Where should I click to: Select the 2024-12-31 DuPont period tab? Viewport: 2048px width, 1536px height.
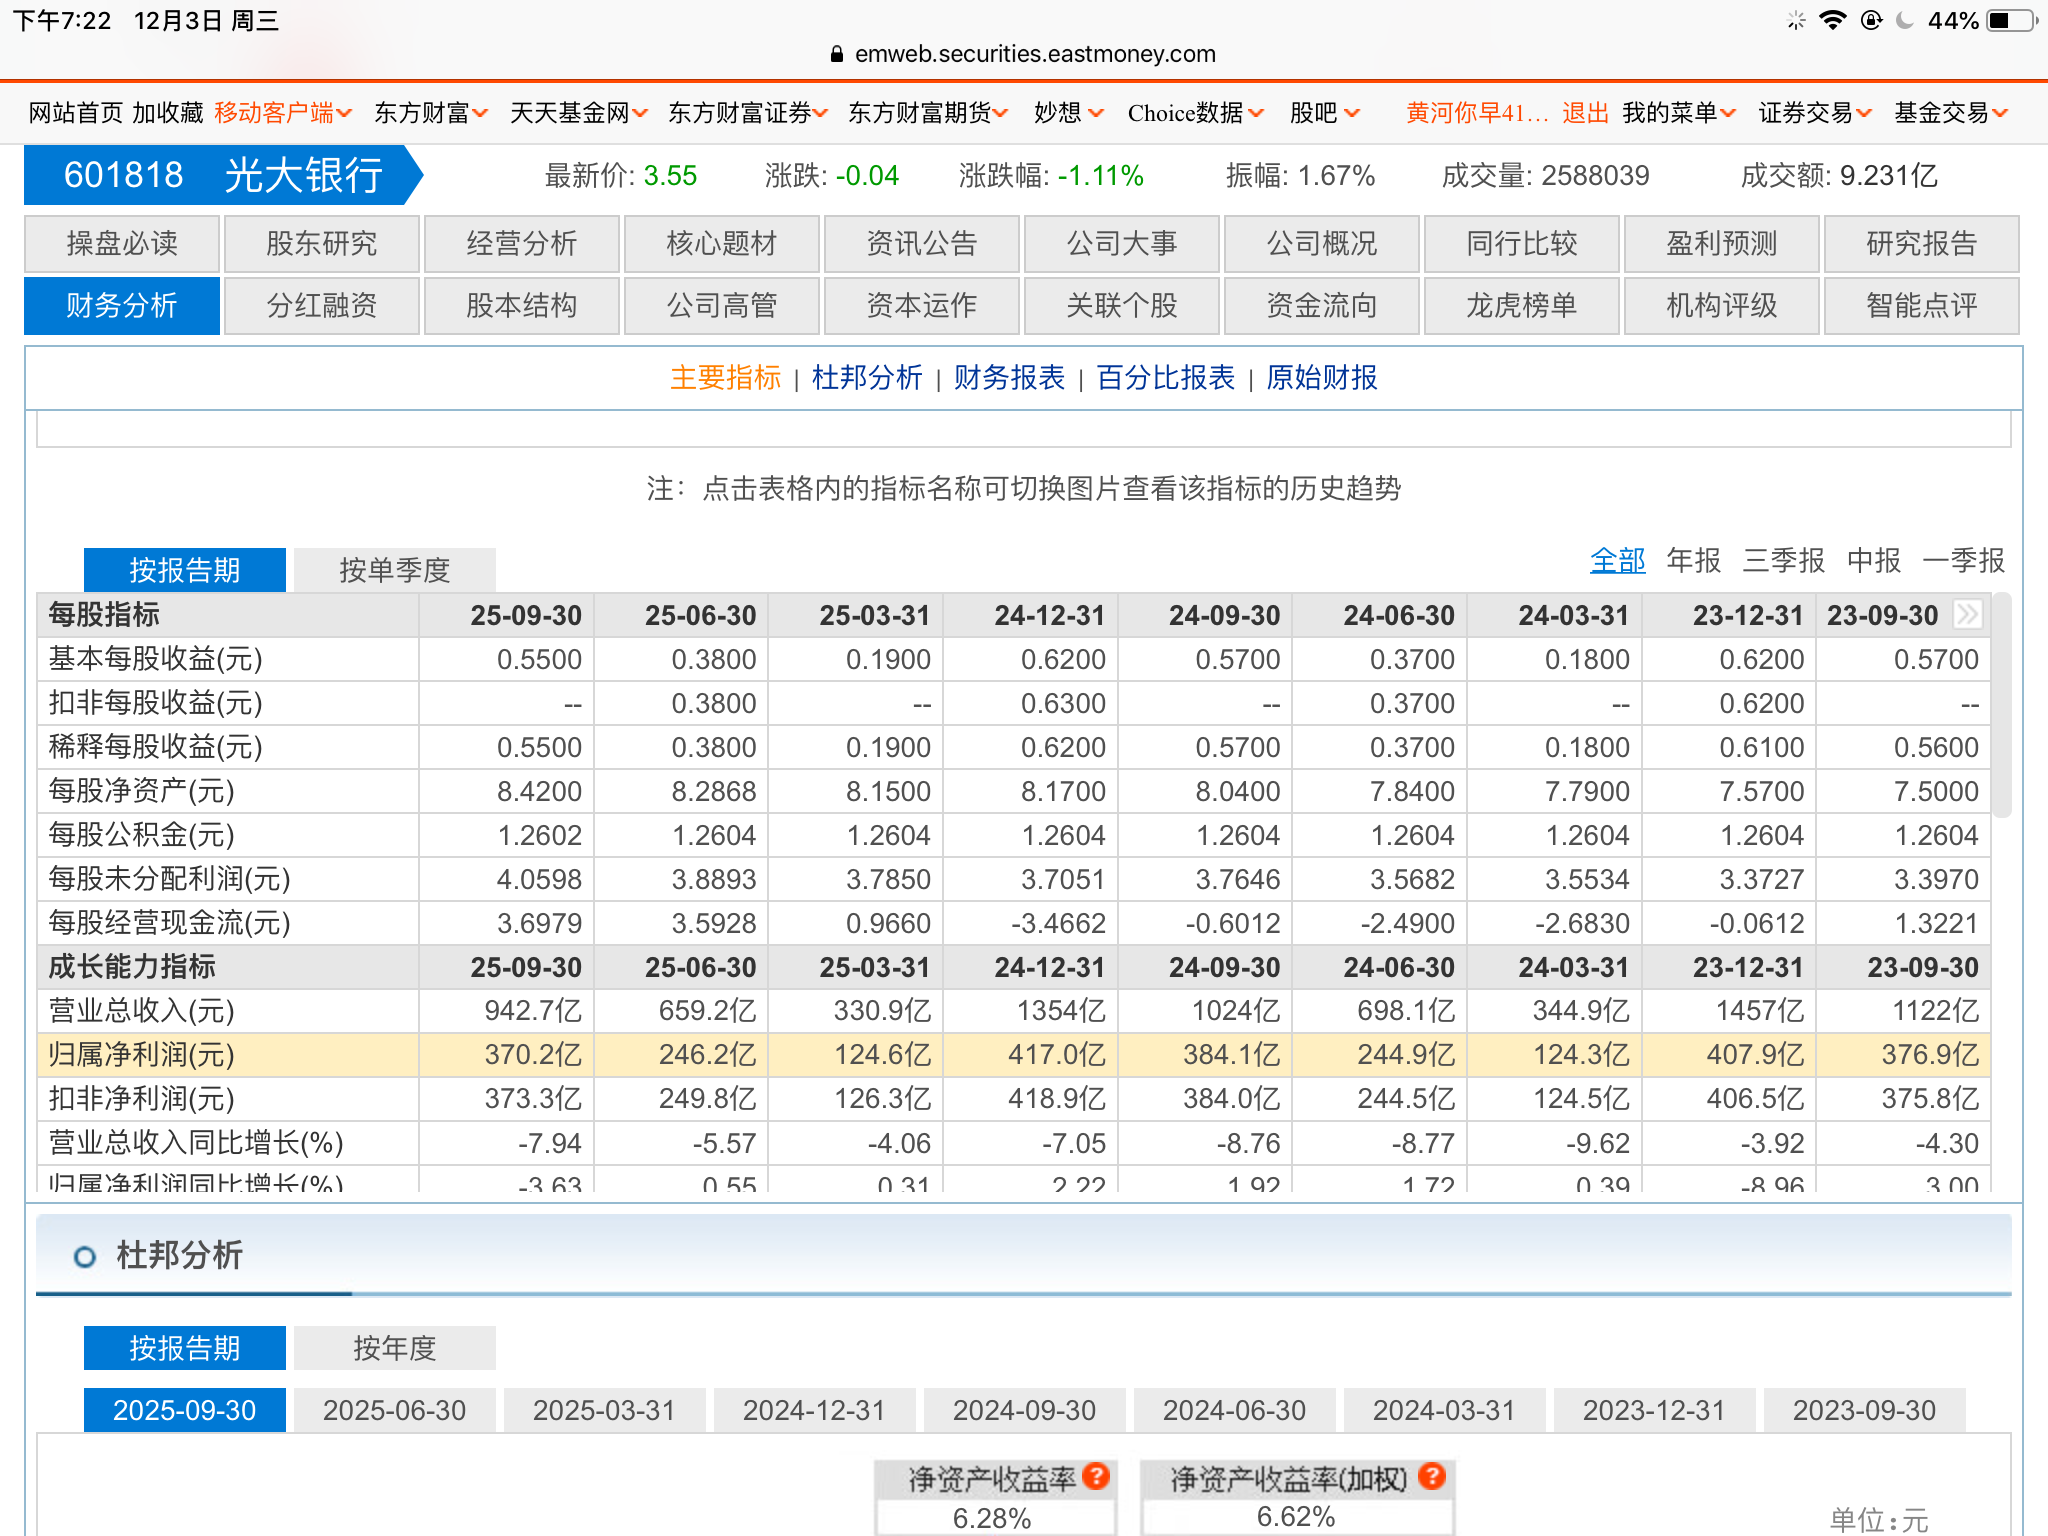click(x=813, y=1410)
